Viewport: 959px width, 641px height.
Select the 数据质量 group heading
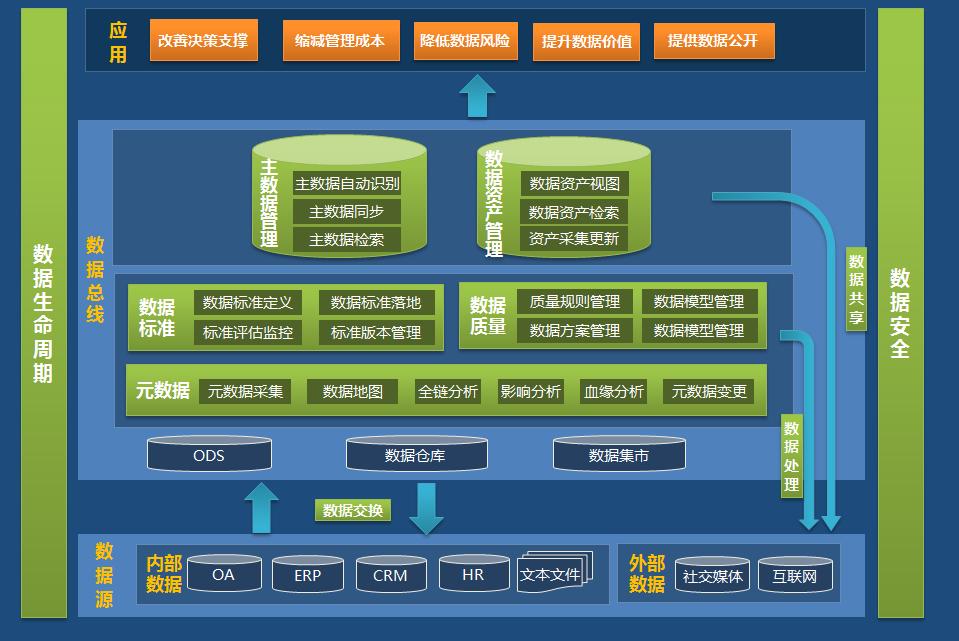point(487,316)
